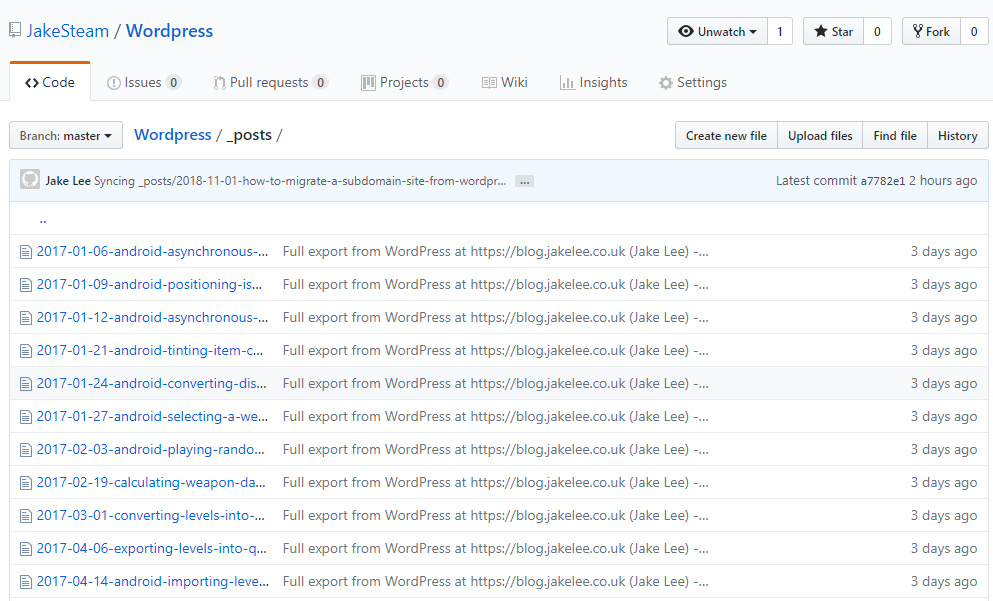993x601 pixels.
Task: Open the file 2017-04-14-android-importing-leve
Action: (153, 581)
